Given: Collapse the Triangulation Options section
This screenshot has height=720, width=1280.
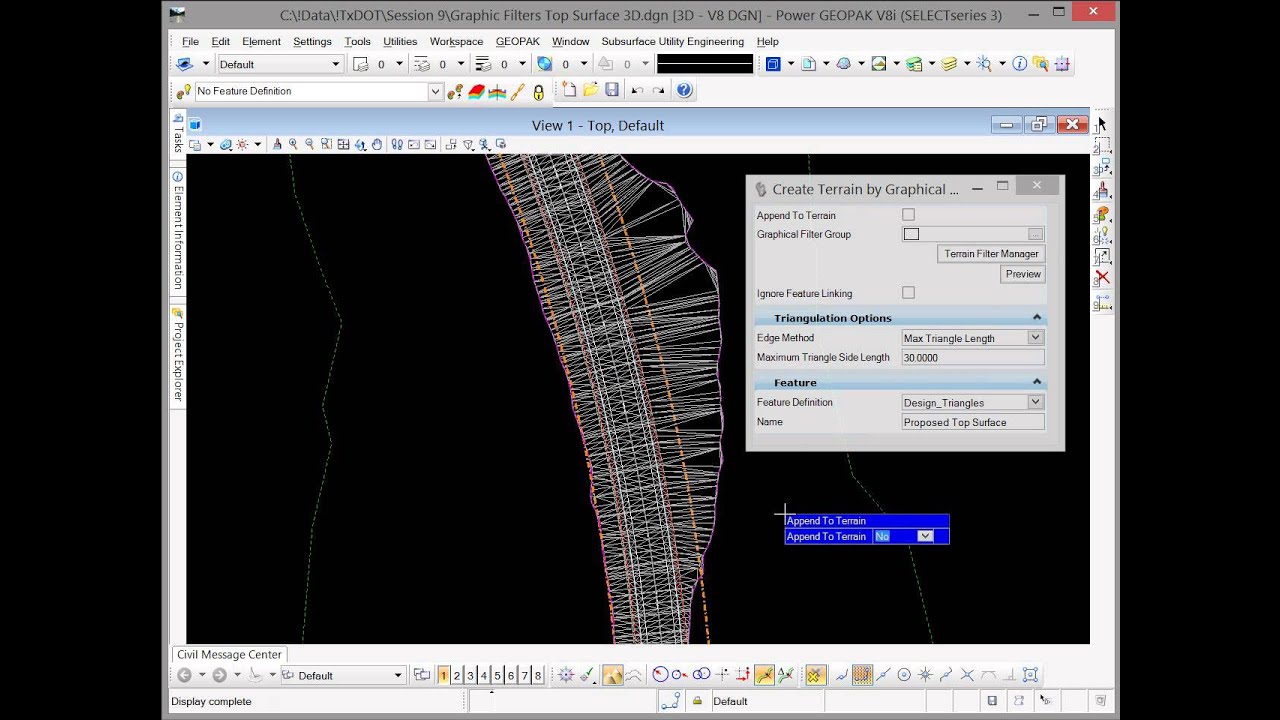Looking at the screenshot, I should [x=1036, y=318].
